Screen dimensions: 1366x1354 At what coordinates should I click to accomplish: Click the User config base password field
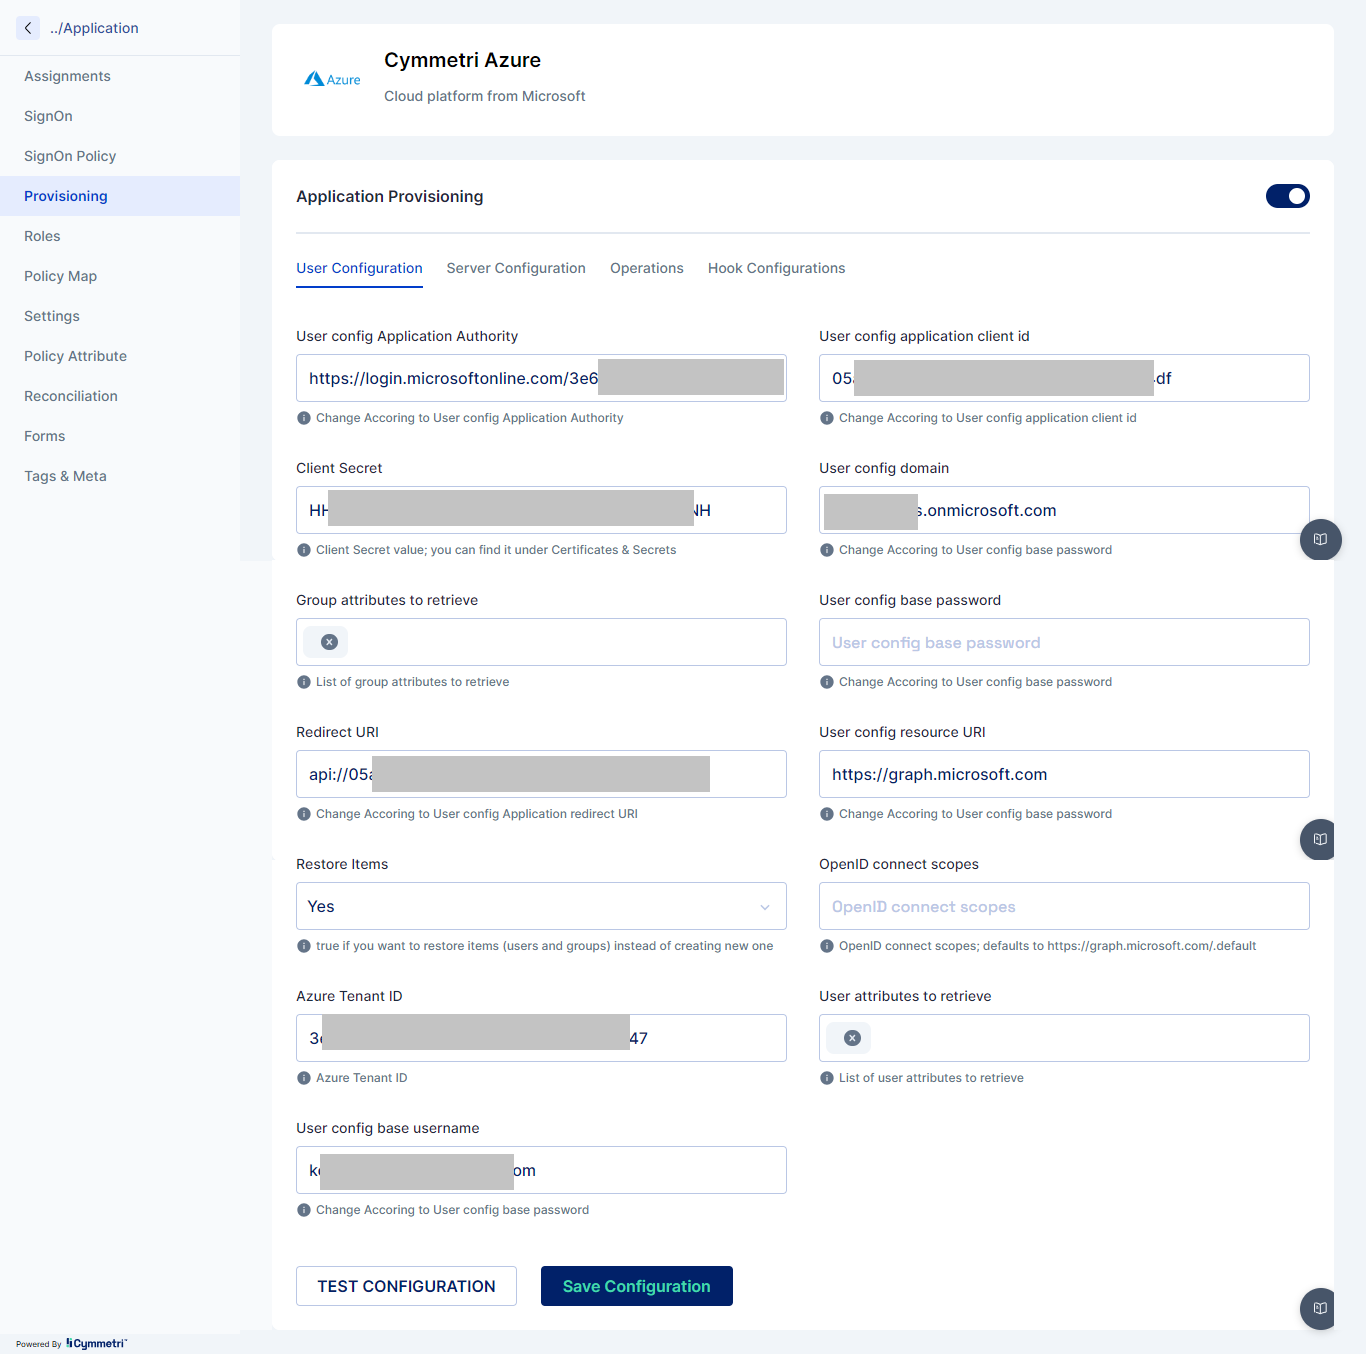coord(1064,642)
